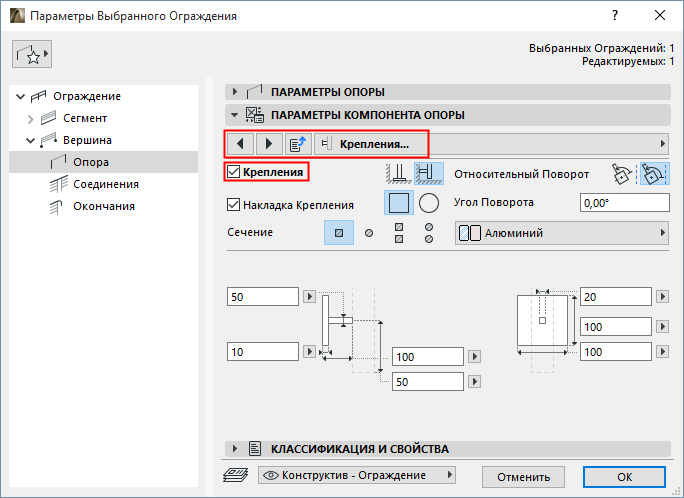Open arrow menu beside bottom right 100 field
Image resolution: width=684 pixels, height=498 pixels.
click(x=663, y=351)
